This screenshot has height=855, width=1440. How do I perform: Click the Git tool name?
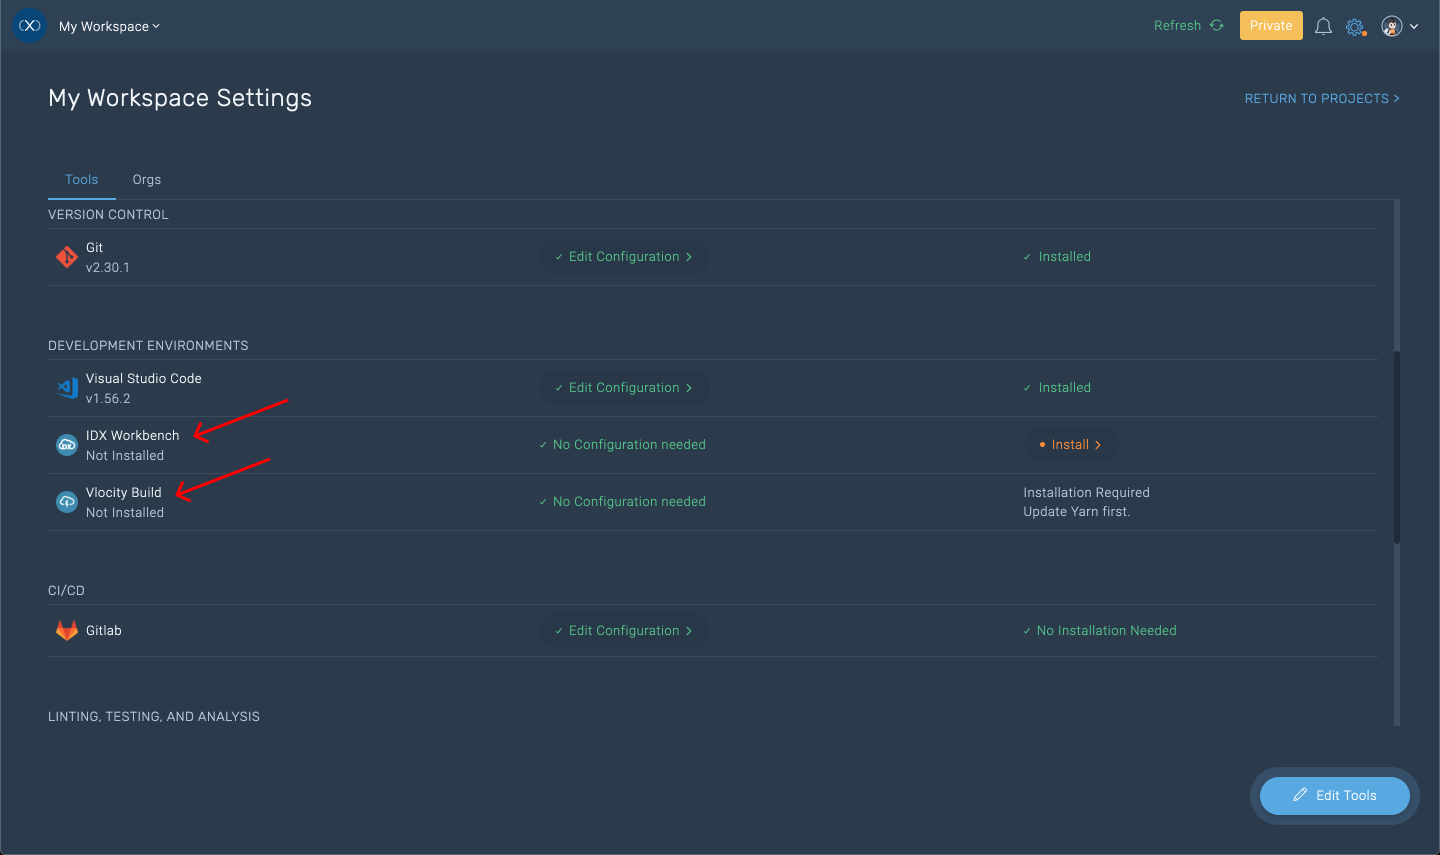coord(94,248)
